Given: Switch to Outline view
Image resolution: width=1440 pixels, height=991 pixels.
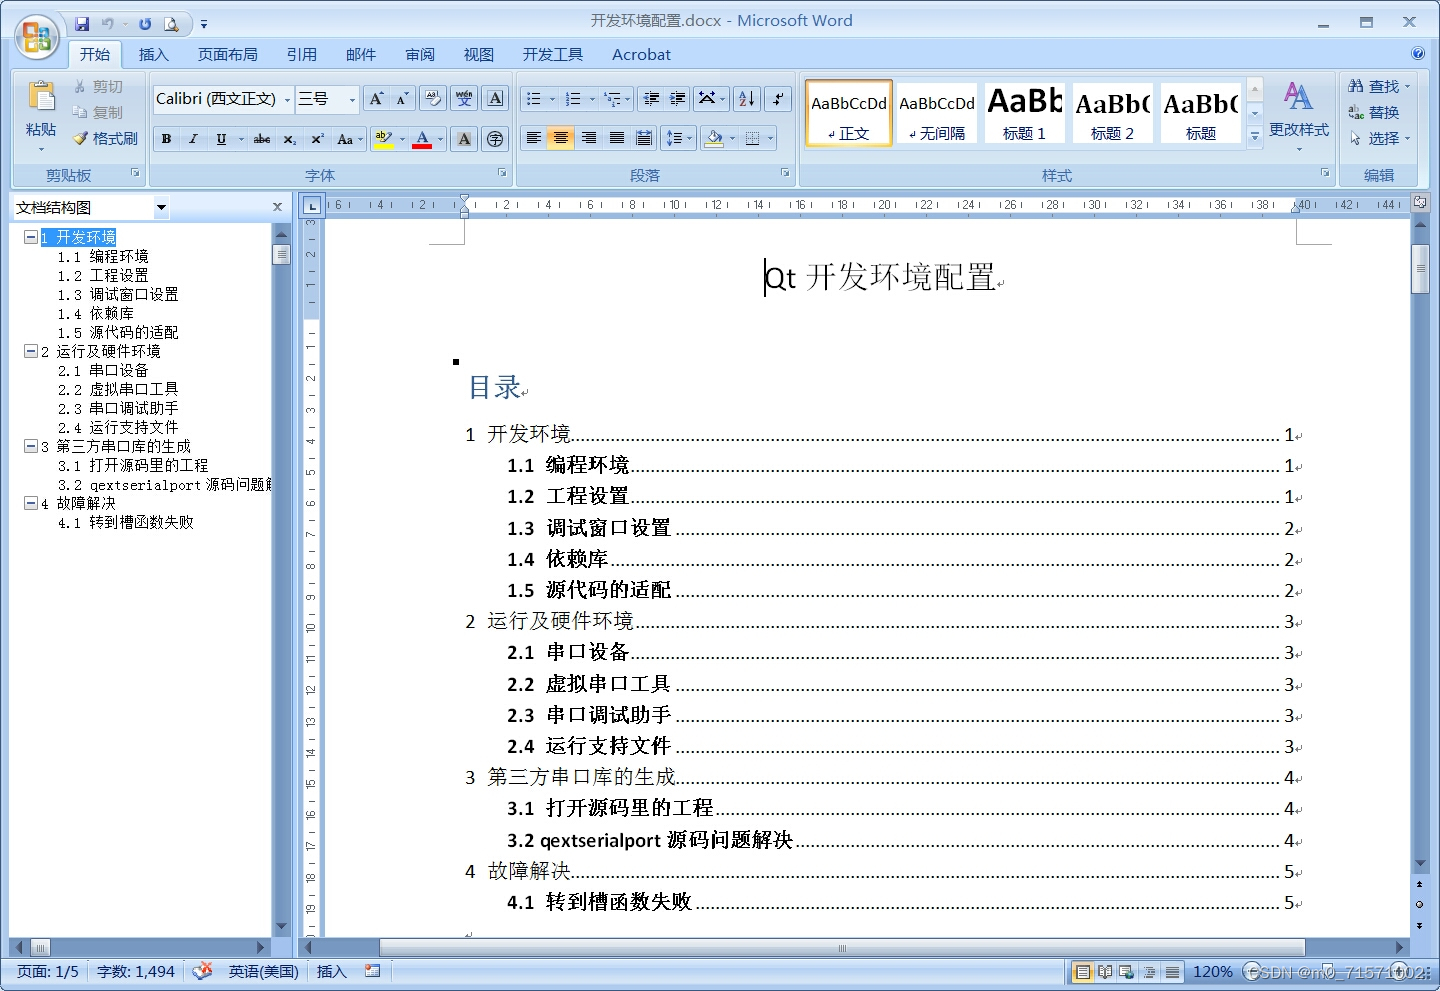Looking at the screenshot, I should [1150, 972].
